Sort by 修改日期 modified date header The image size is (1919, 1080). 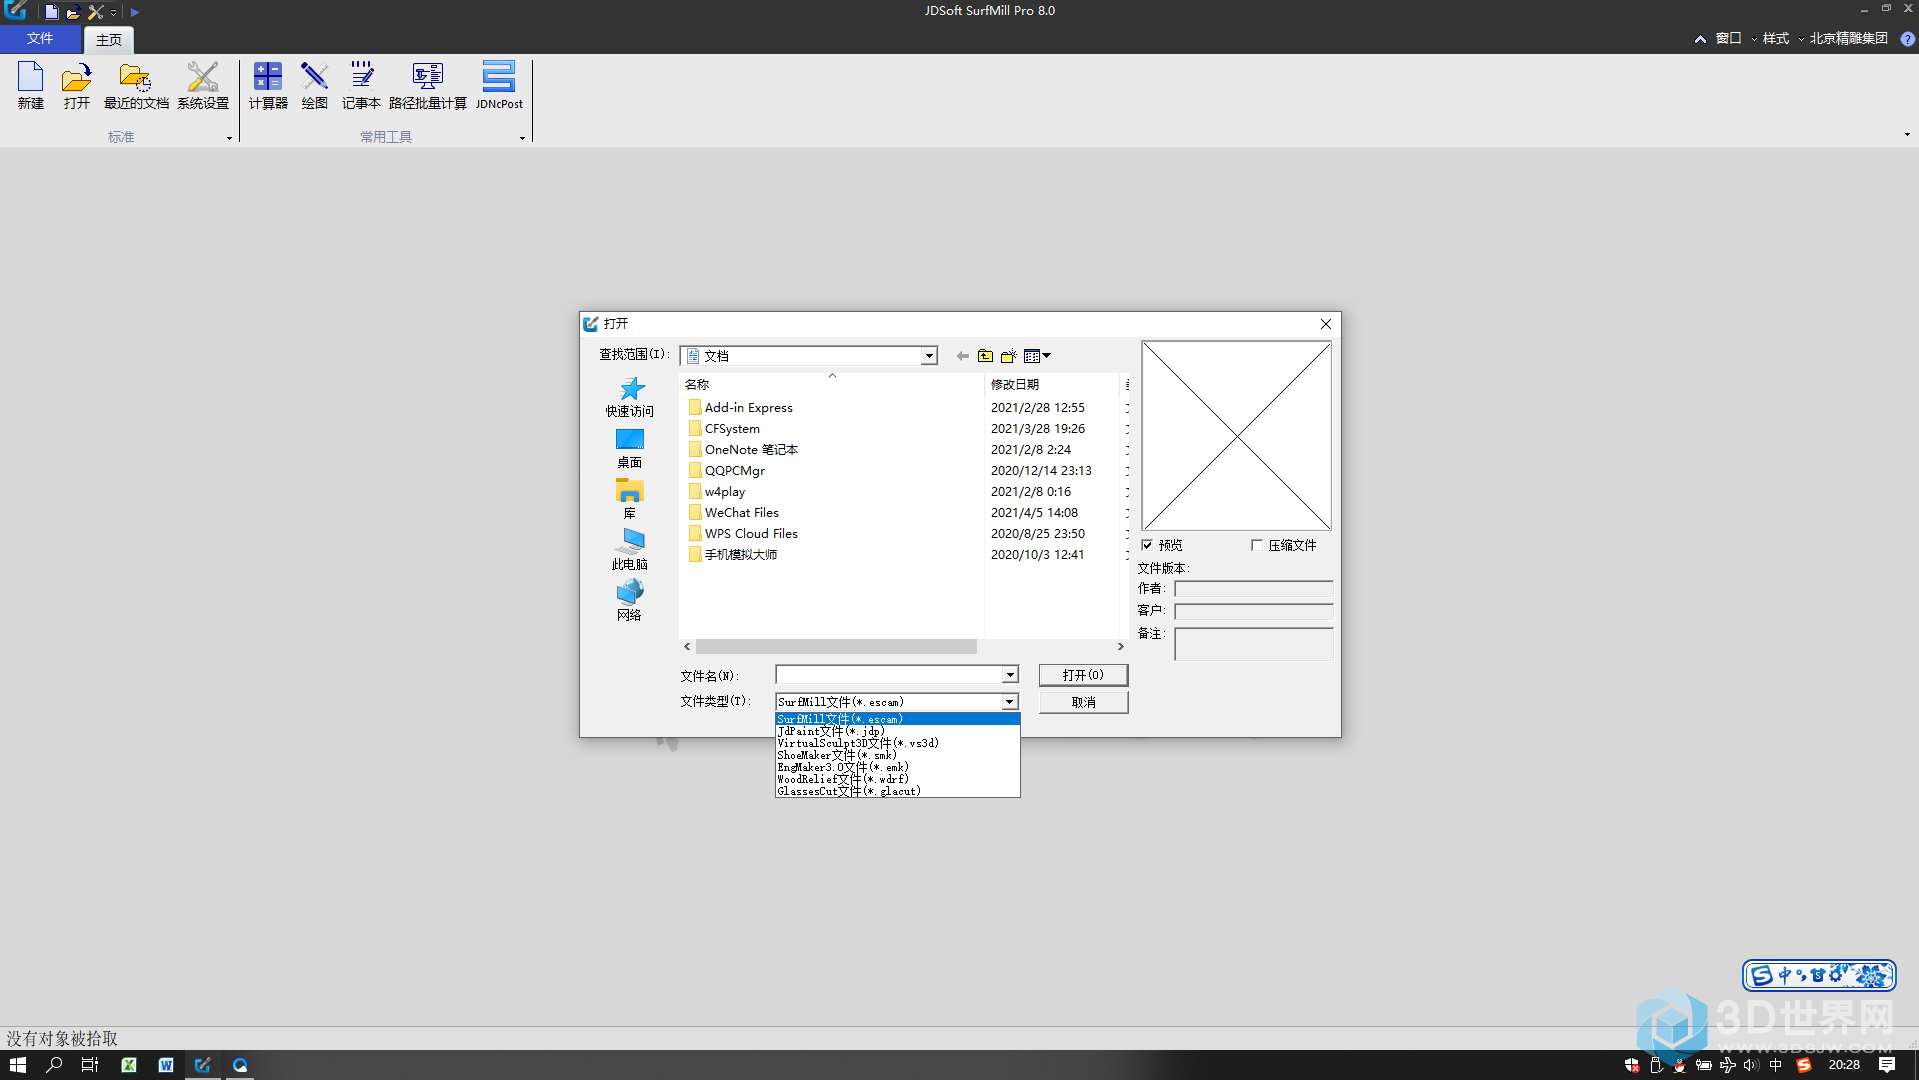(1050, 384)
